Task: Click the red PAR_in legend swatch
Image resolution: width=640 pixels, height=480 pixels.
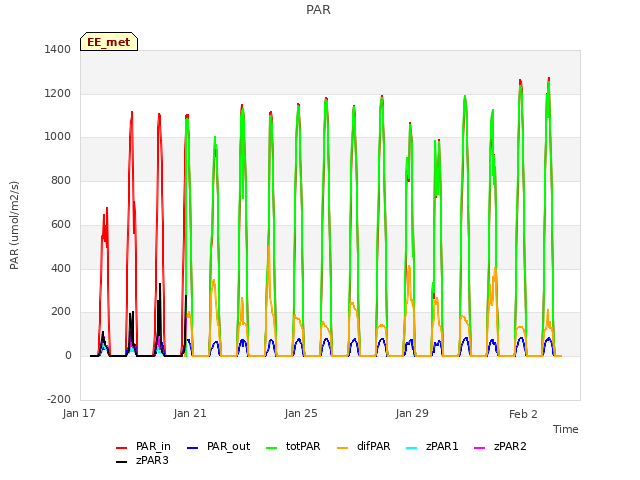Action: click(122, 448)
